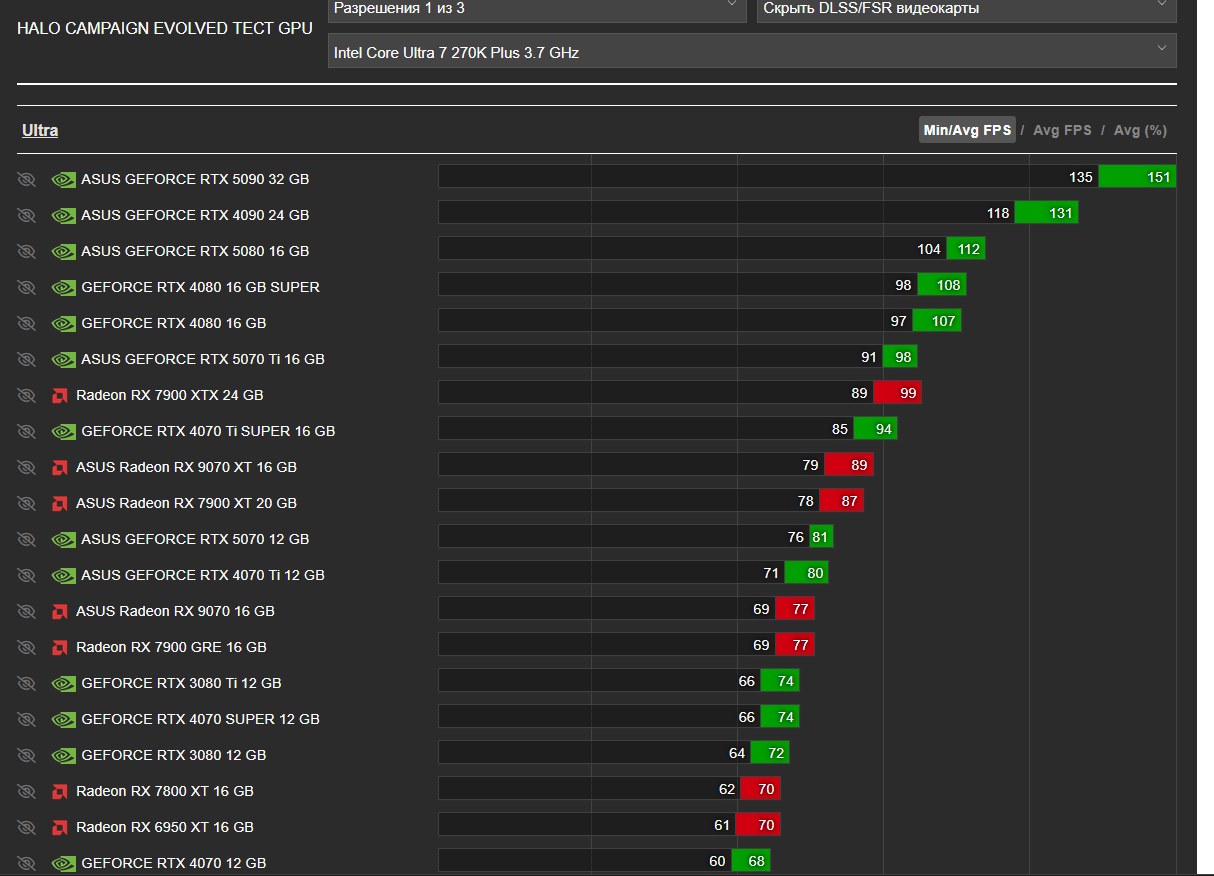Hide the GEFORCE RTX 3080 Ti row
The image size is (1214, 876).
(27, 683)
